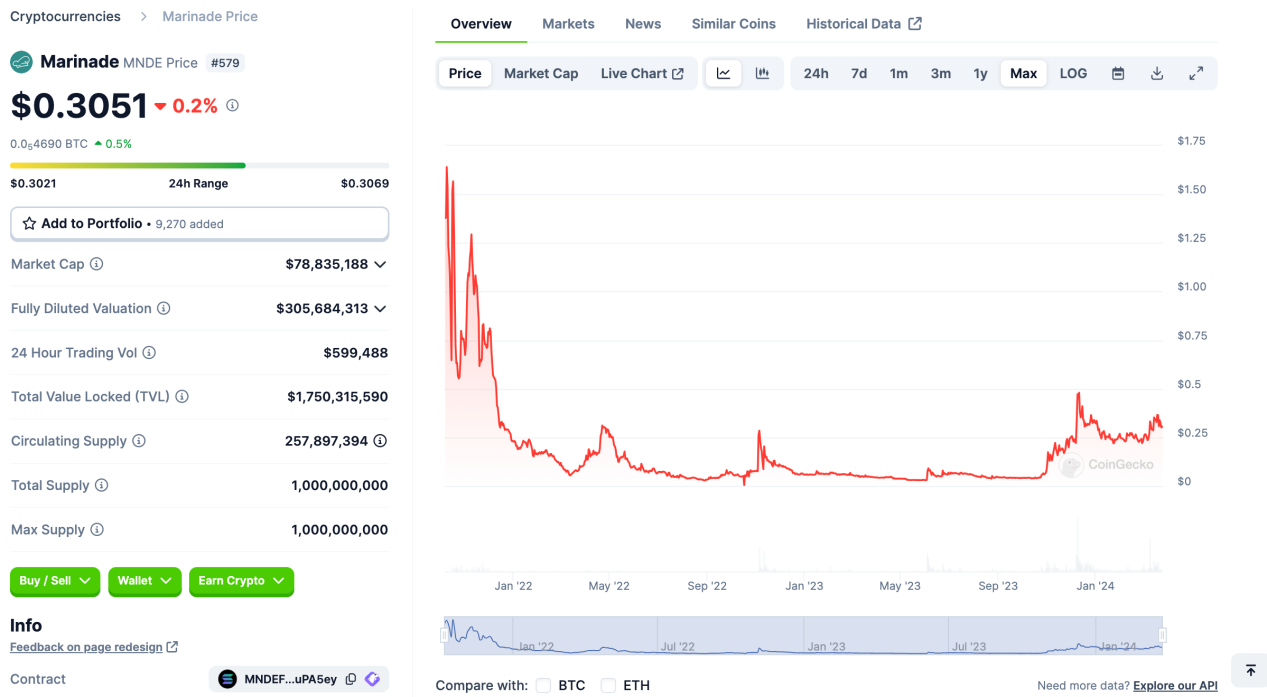Open the Market Cap info tooltip

click(95, 264)
